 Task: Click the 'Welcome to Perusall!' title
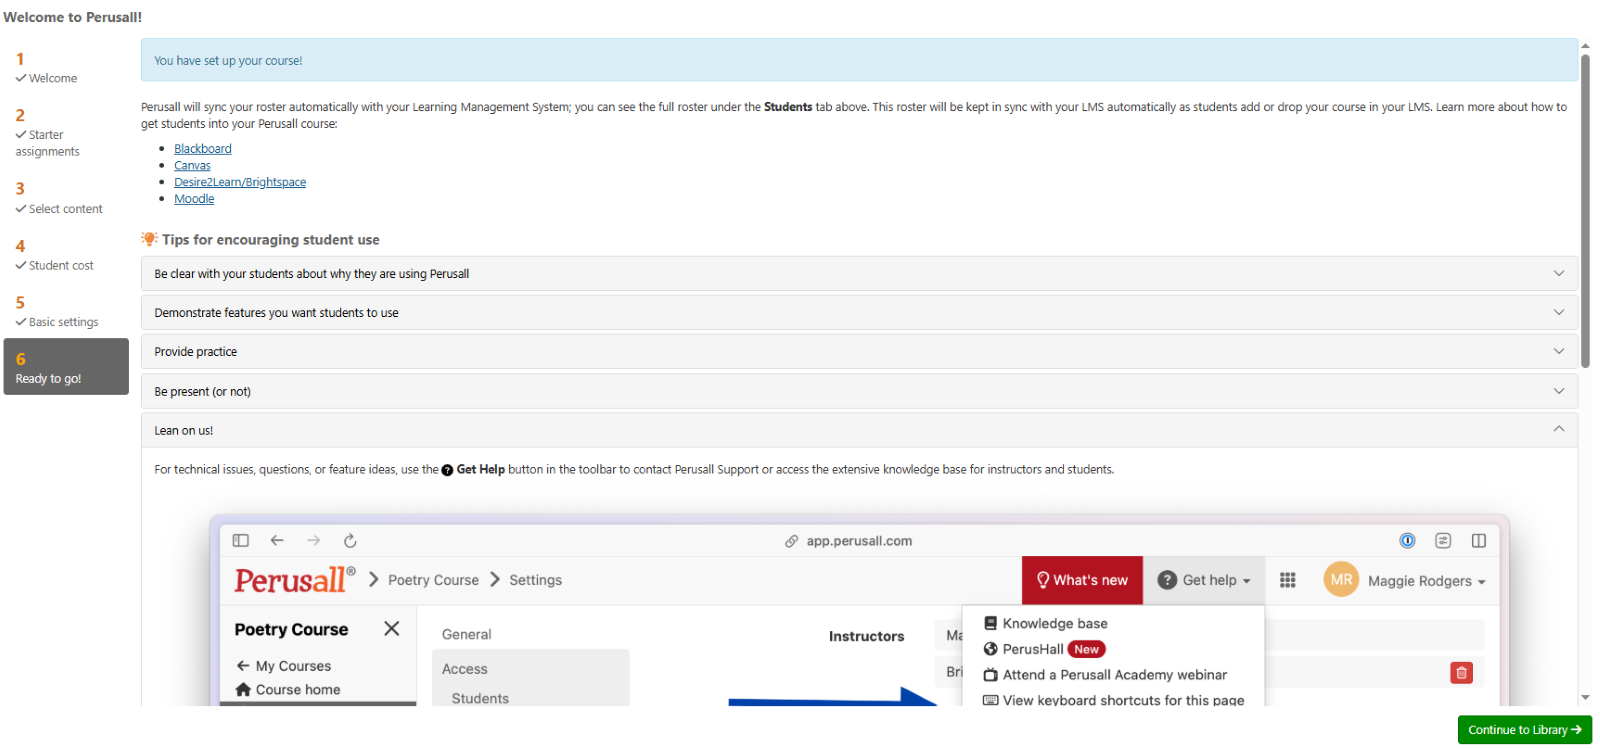click(73, 17)
